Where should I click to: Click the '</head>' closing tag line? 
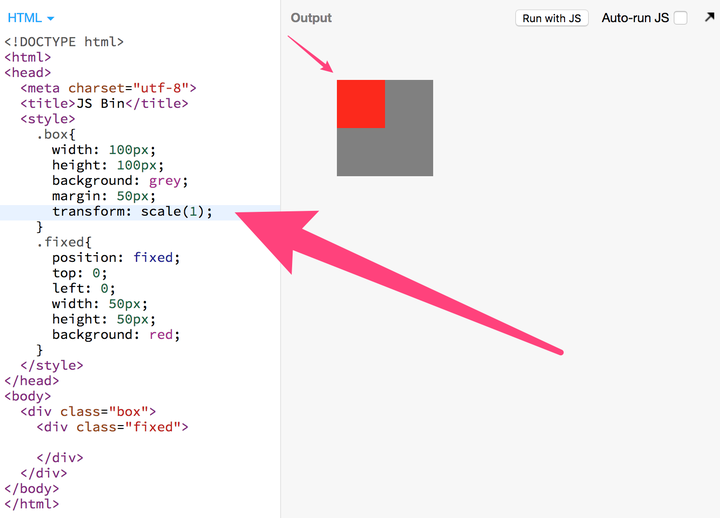click(32, 381)
